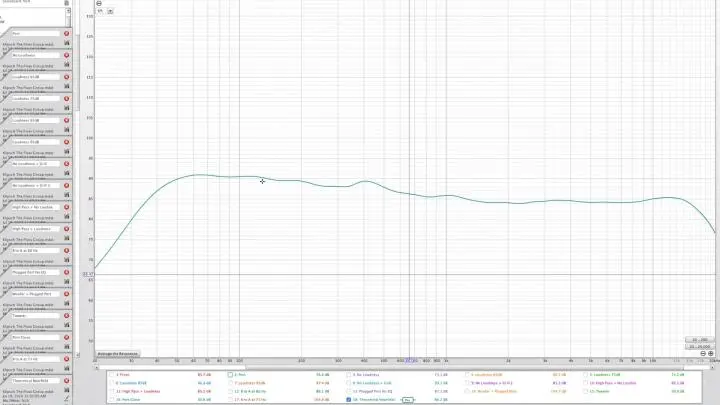Delete the Loudness 85dB measurement via red icon

(x=67, y=120)
